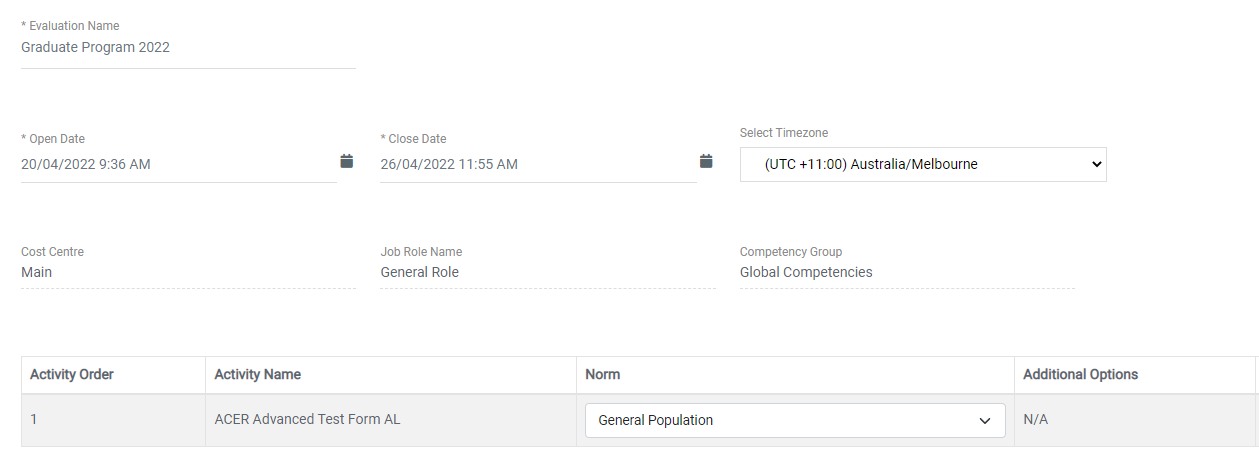Open the Close Date calendar picker

706,161
